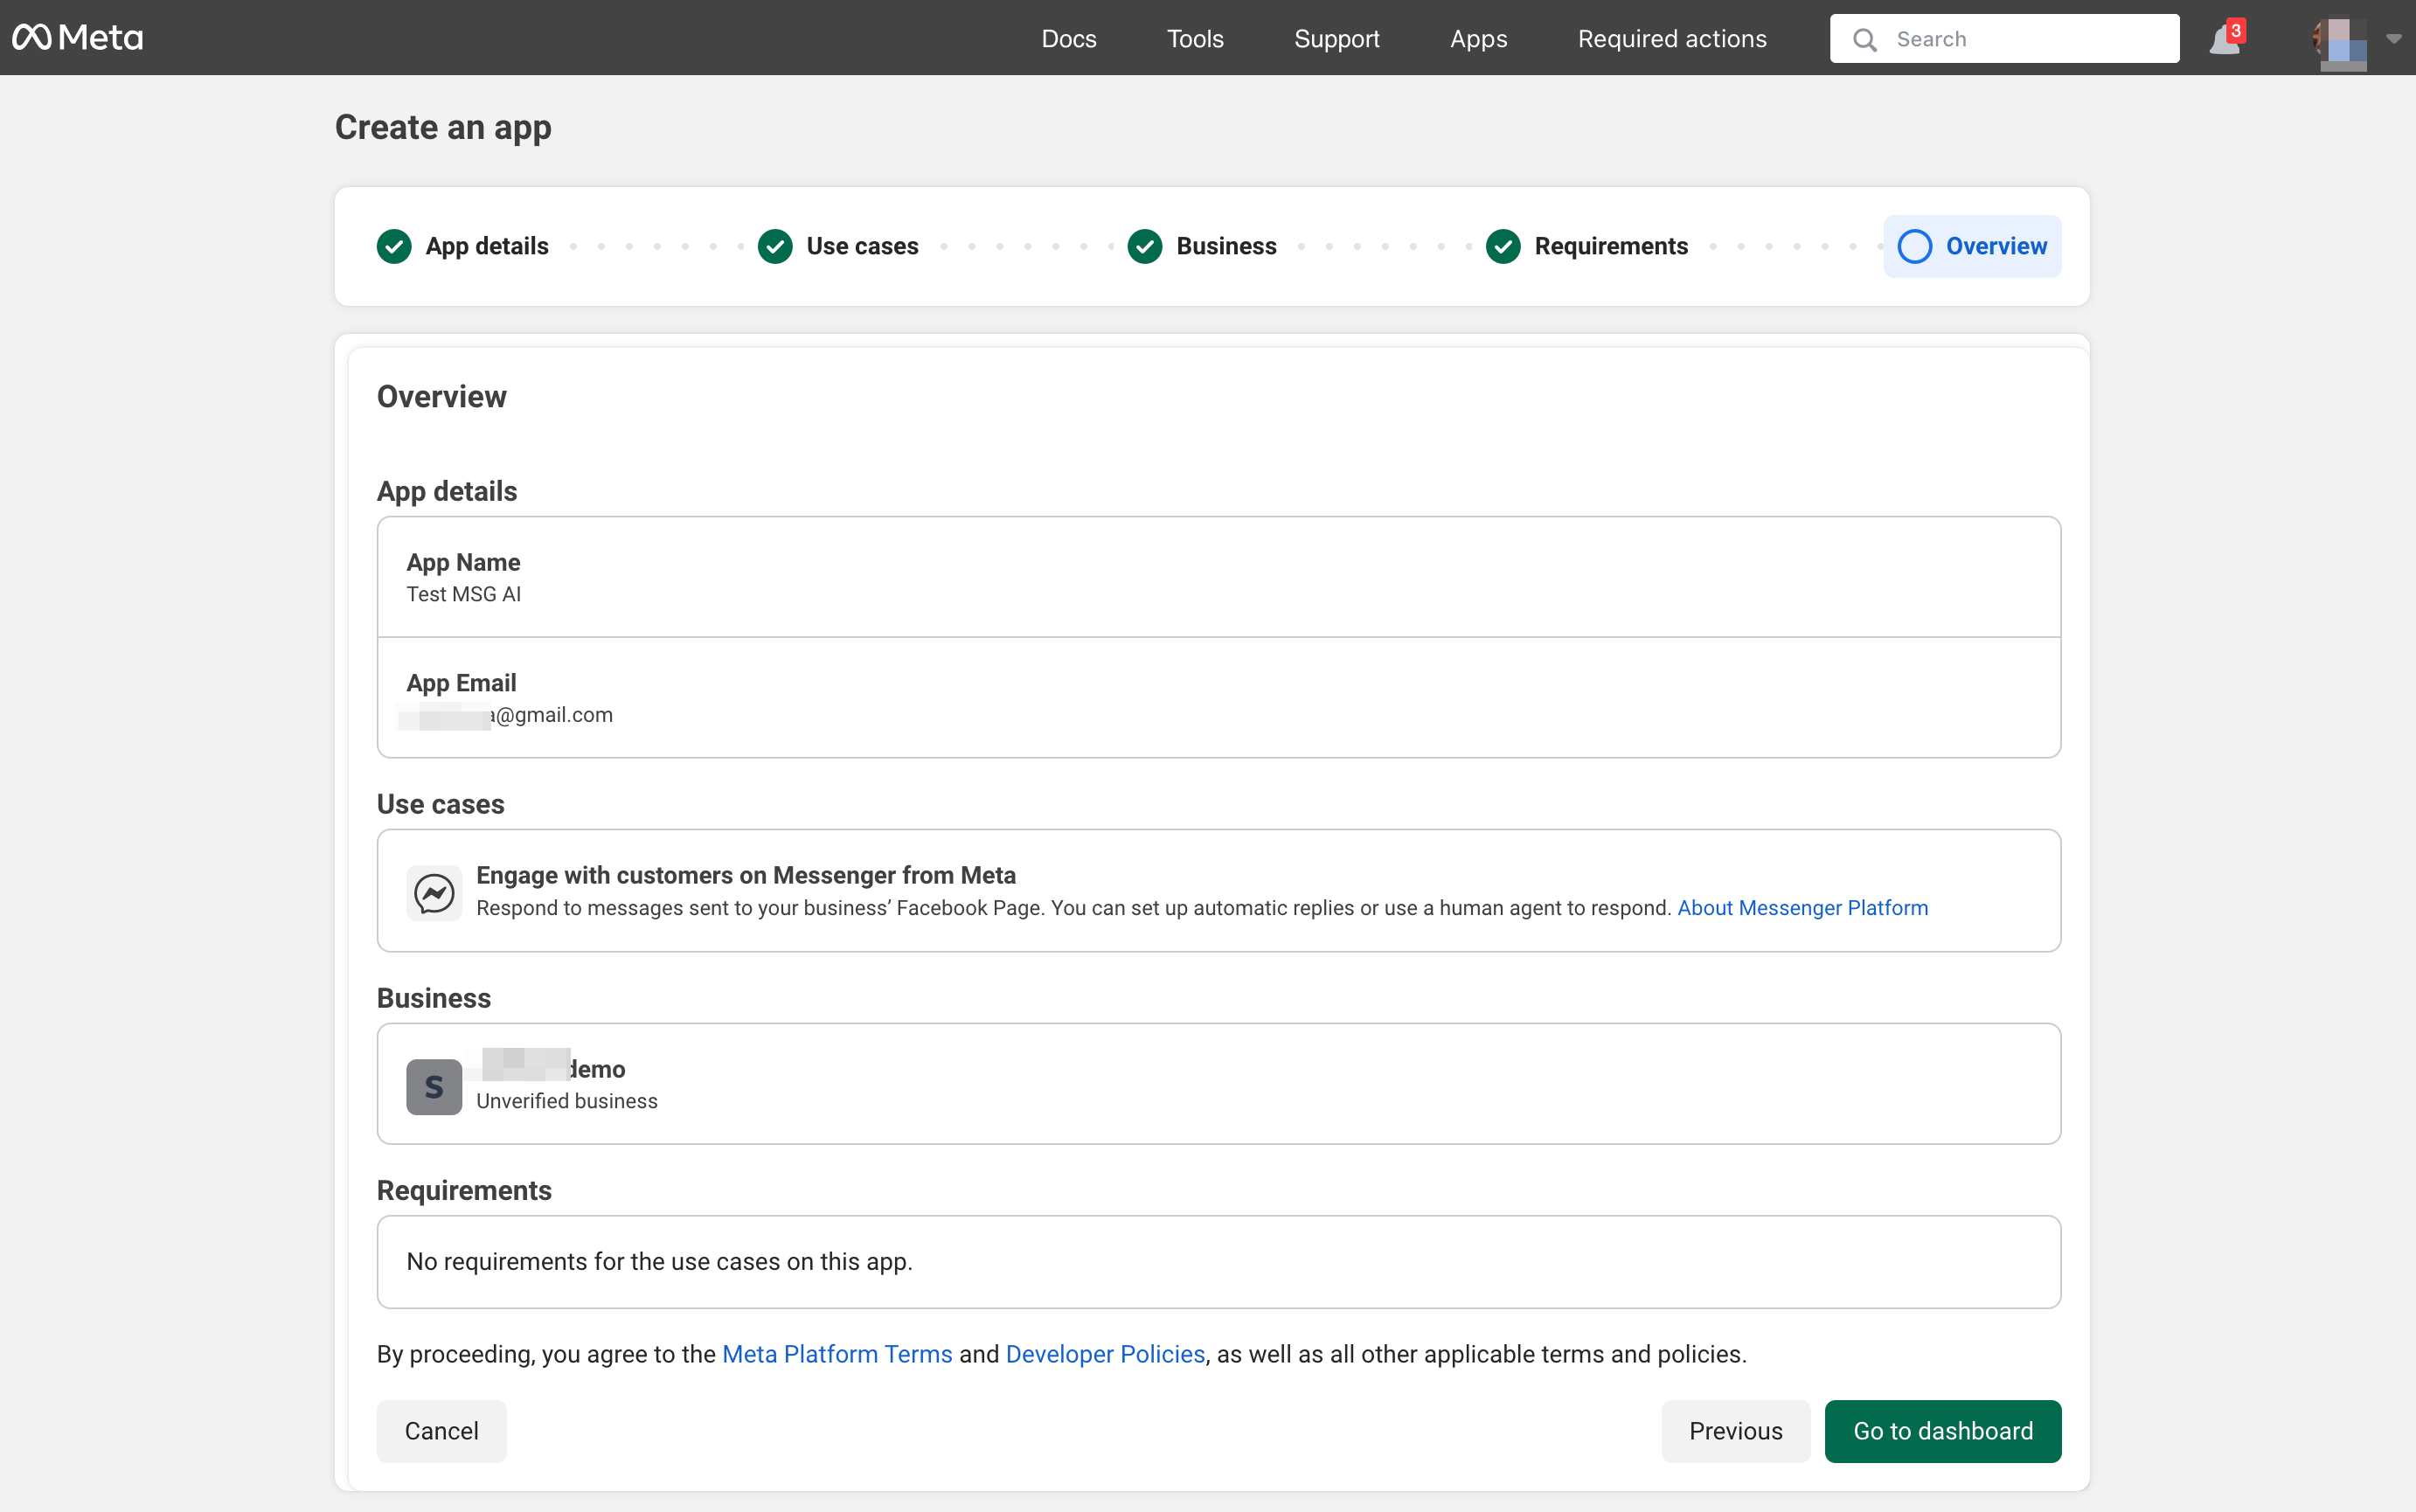The image size is (2416, 1512).
Task: Expand the account dropdown arrow
Action: [2394, 39]
